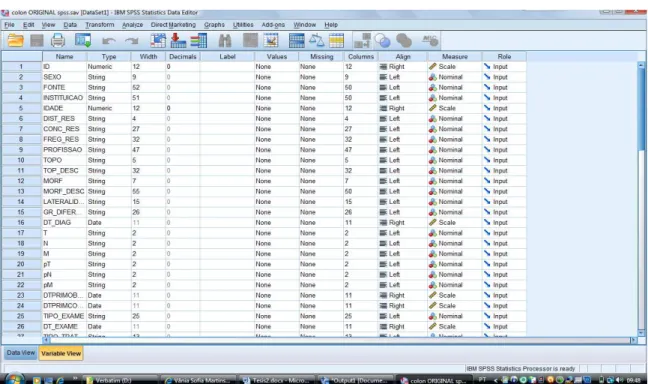The height and width of the screenshot is (384, 648).
Task: Click the Left align cell for TOPO
Action: pos(403,160)
